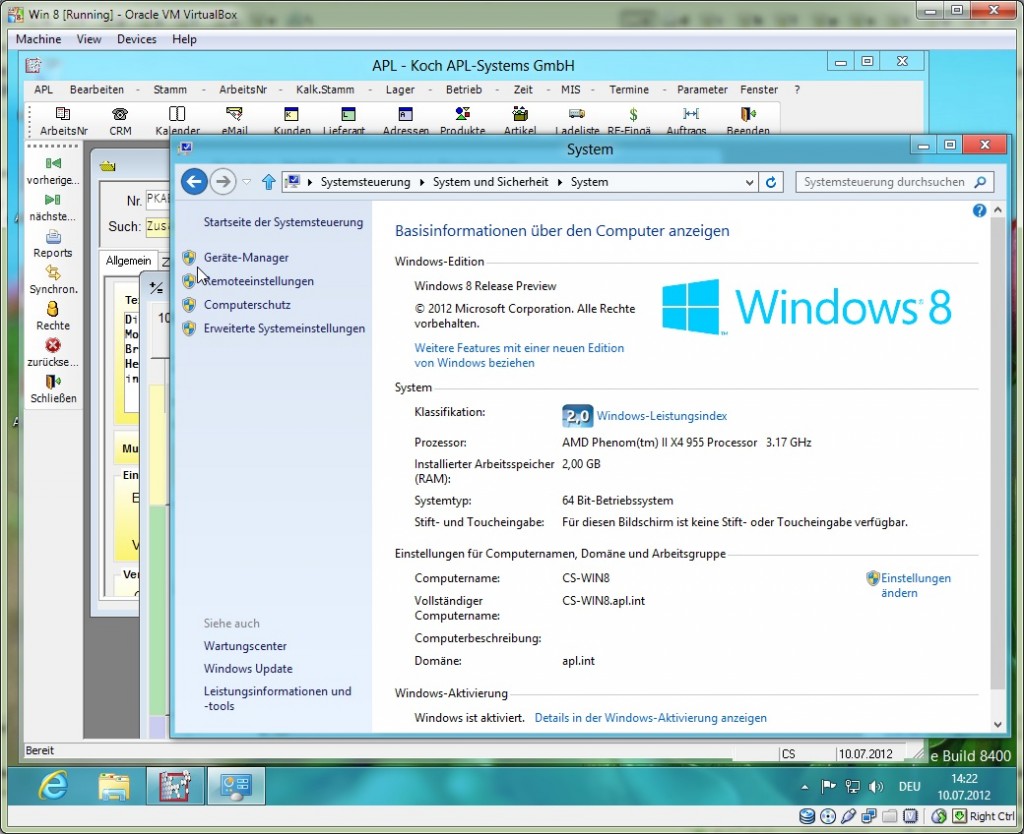Select the Allgemein tab in APL form
The width and height of the screenshot is (1024, 834).
click(x=128, y=261)
